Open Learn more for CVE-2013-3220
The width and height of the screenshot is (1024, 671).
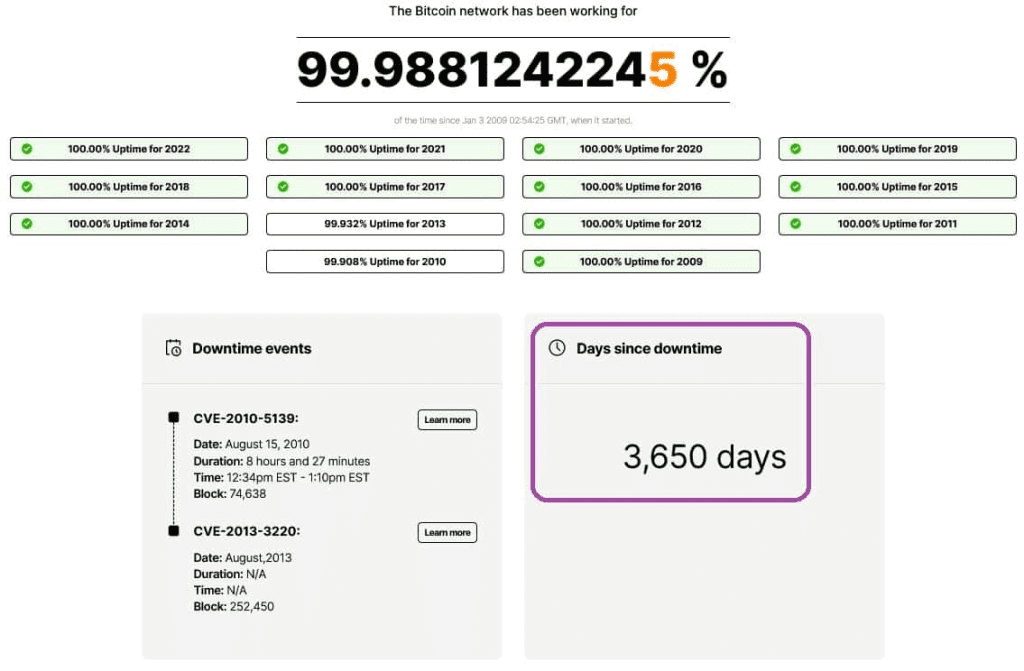point(447,532)
